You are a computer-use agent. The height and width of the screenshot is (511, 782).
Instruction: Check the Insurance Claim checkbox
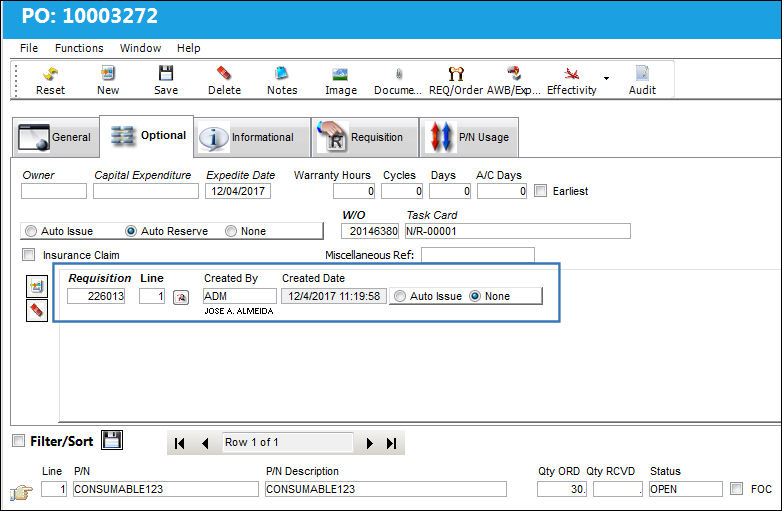click(x=28, y=255)
